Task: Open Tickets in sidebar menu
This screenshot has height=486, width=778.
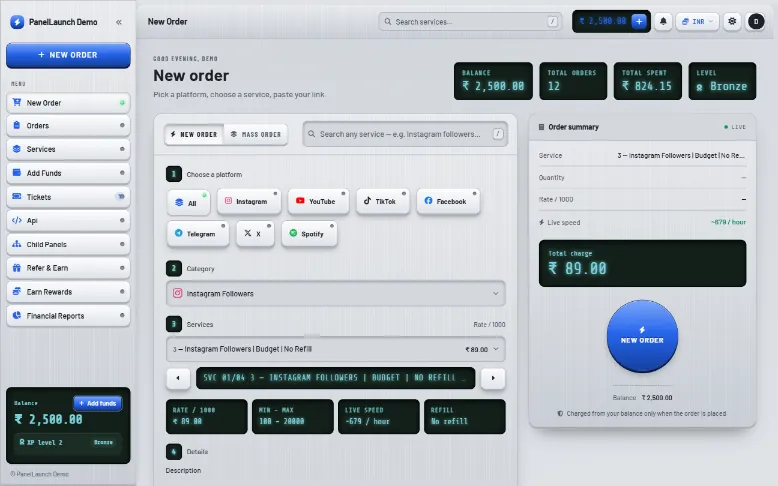Action: [x=68, y=197]
